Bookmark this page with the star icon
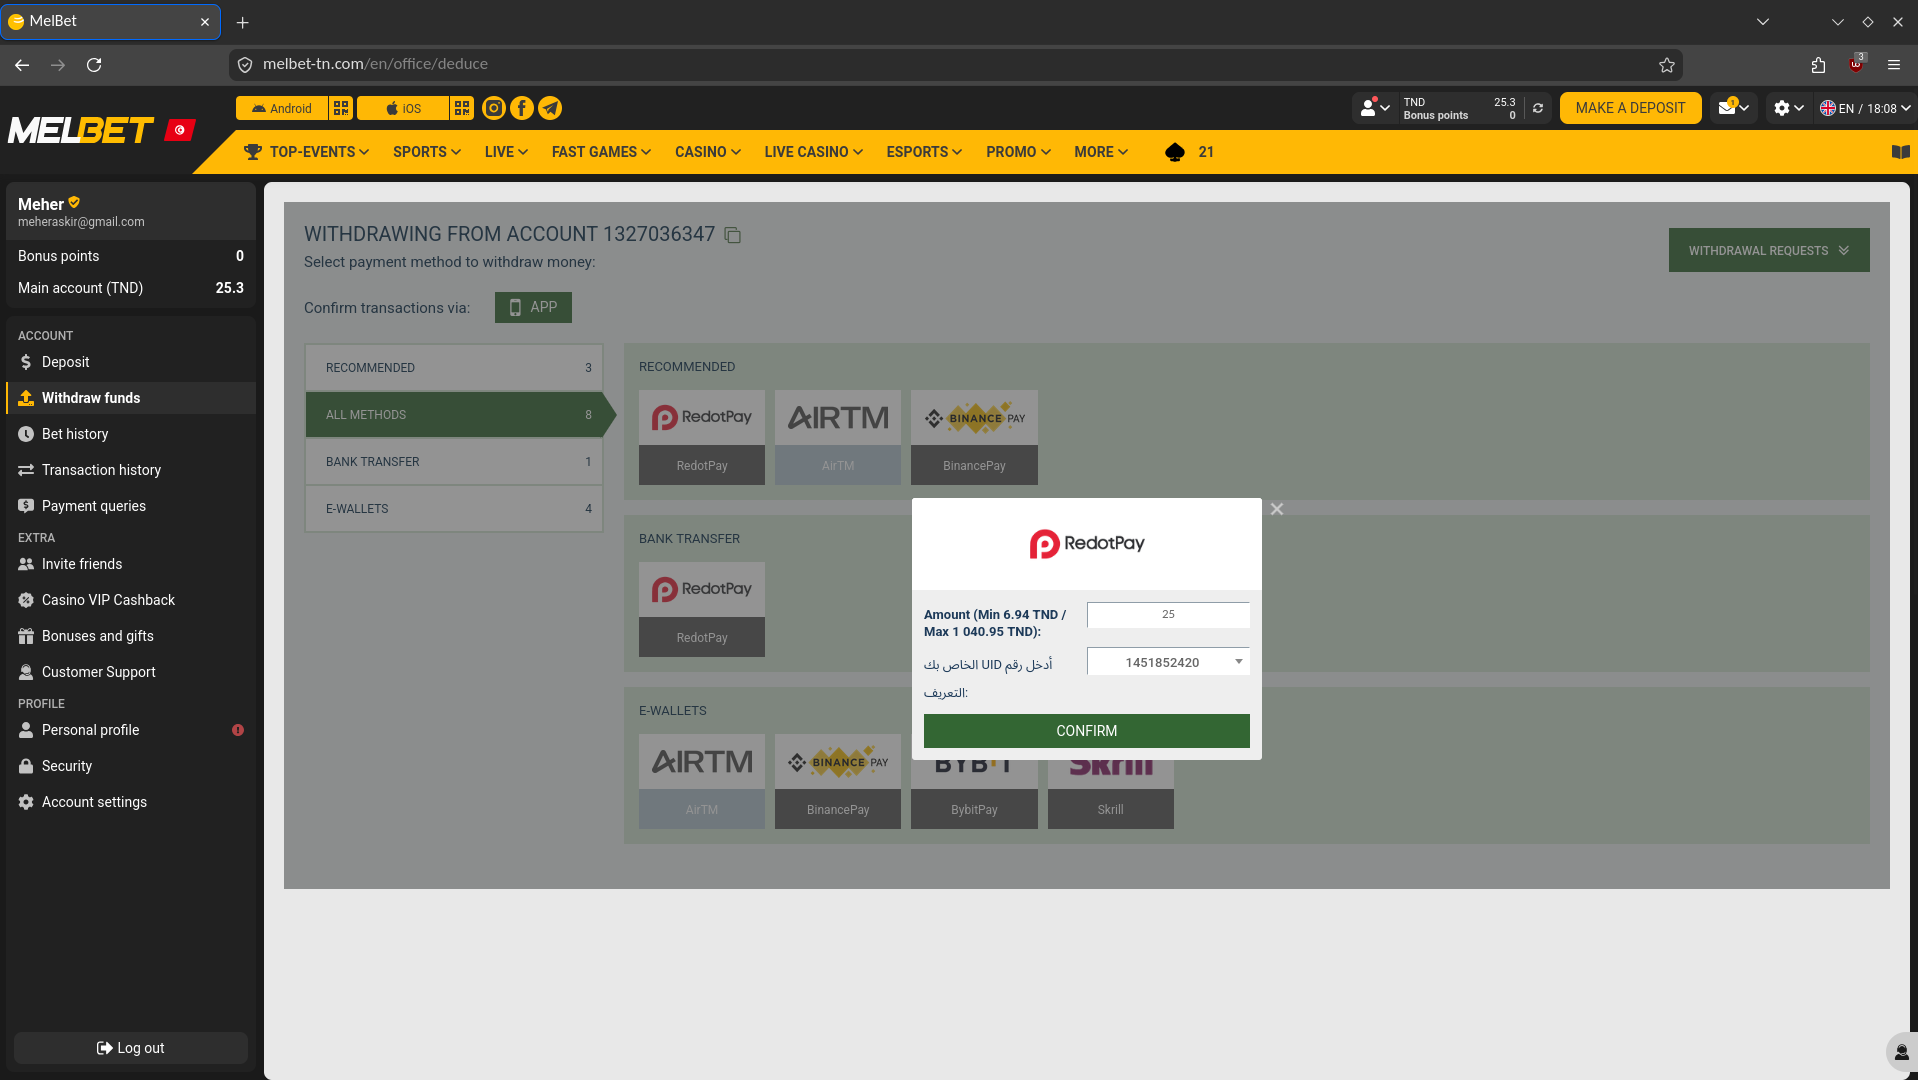This screenshot has height=1080, width=1918. point(1667,65)
